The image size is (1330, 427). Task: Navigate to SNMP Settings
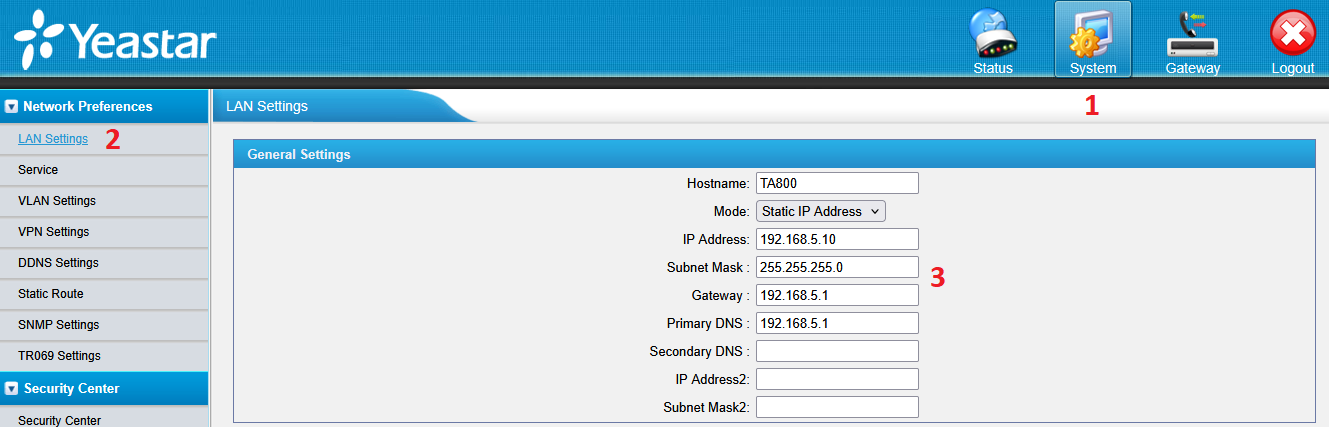[58, 325]
